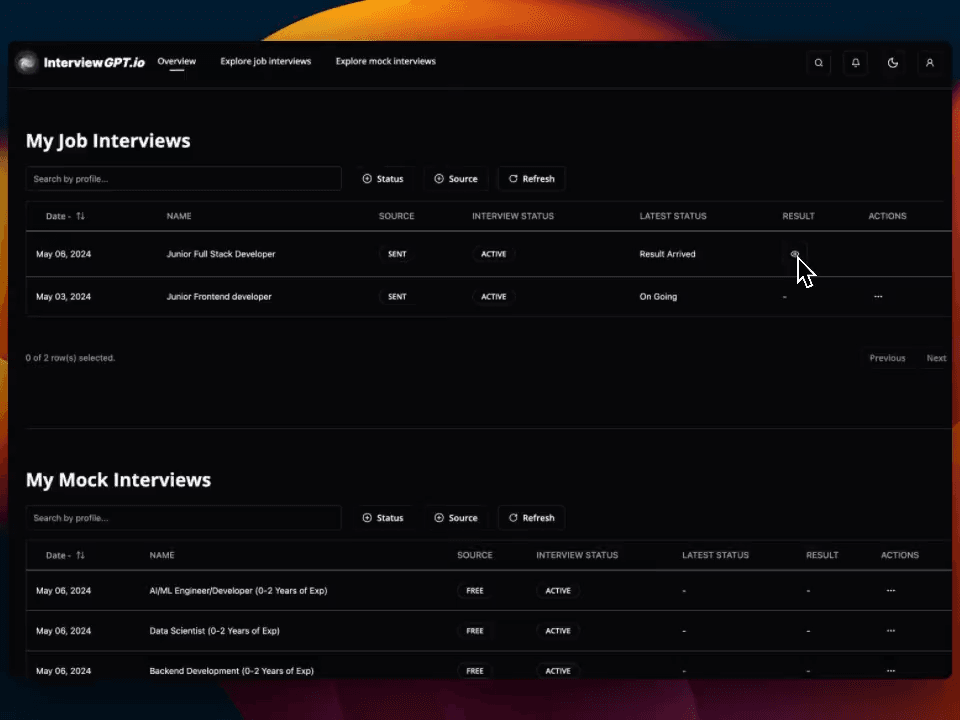Switch to Explore mock interviews tab
Viewport: 960px width, 720px height.
click(x=386, y=62)
